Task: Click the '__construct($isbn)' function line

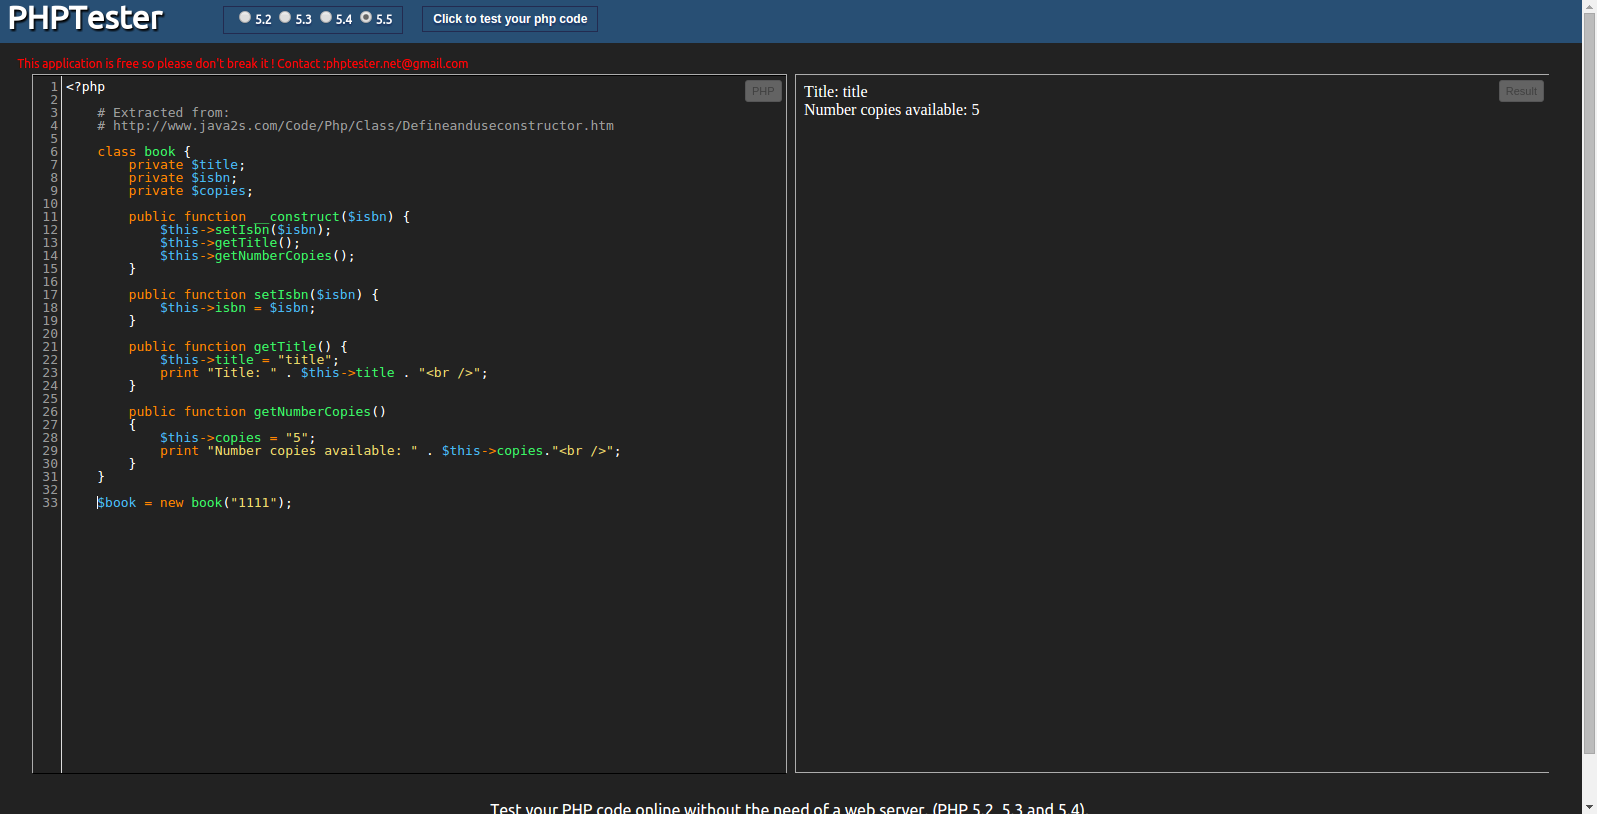Action: [269, 217]
